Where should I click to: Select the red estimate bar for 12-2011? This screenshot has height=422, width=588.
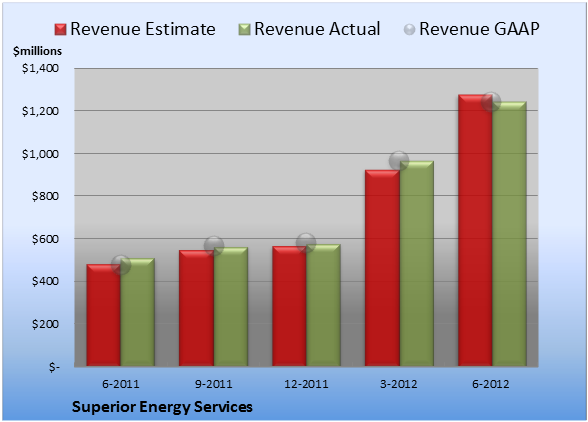coord(289,306)
